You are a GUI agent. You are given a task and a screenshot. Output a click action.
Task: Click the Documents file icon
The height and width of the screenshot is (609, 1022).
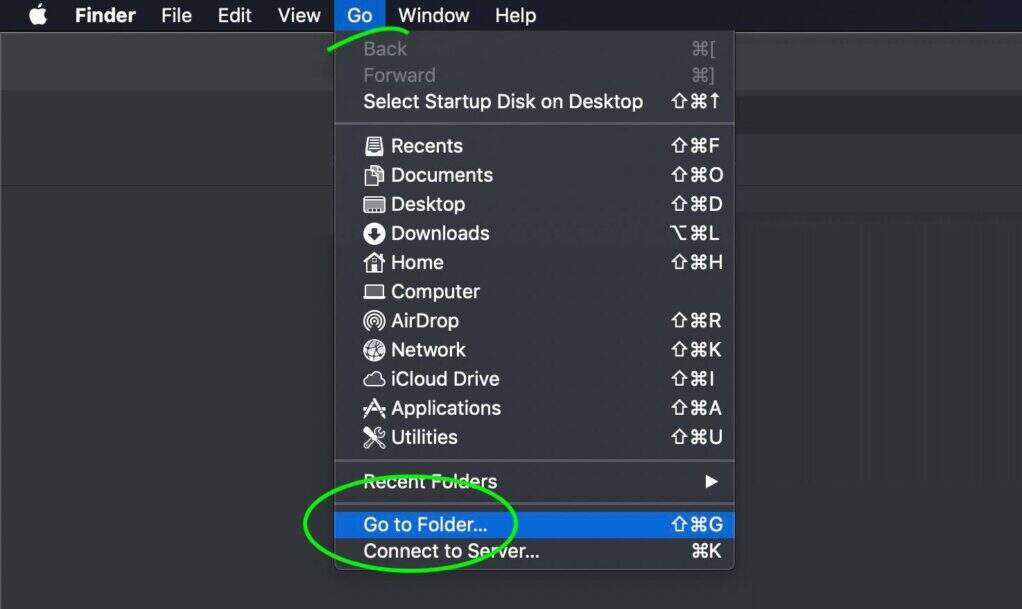(374, 175)
